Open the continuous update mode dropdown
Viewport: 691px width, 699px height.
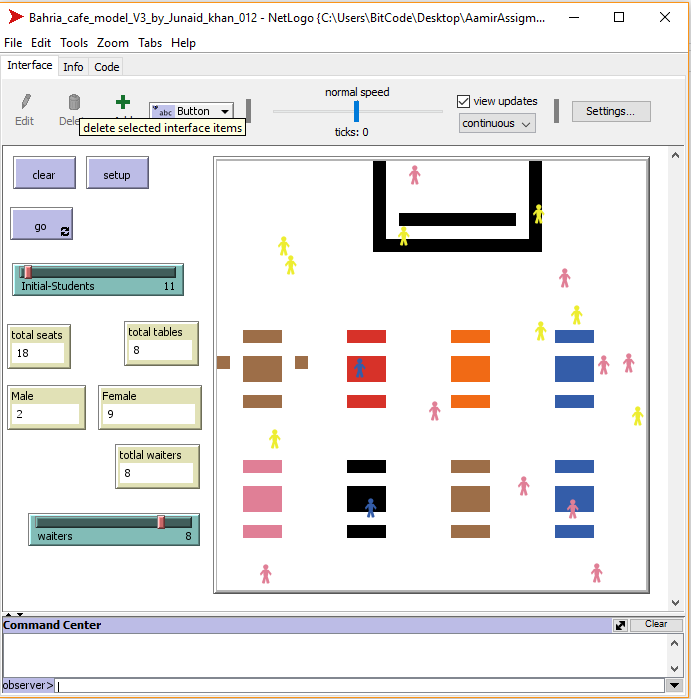tap(497, 123)
